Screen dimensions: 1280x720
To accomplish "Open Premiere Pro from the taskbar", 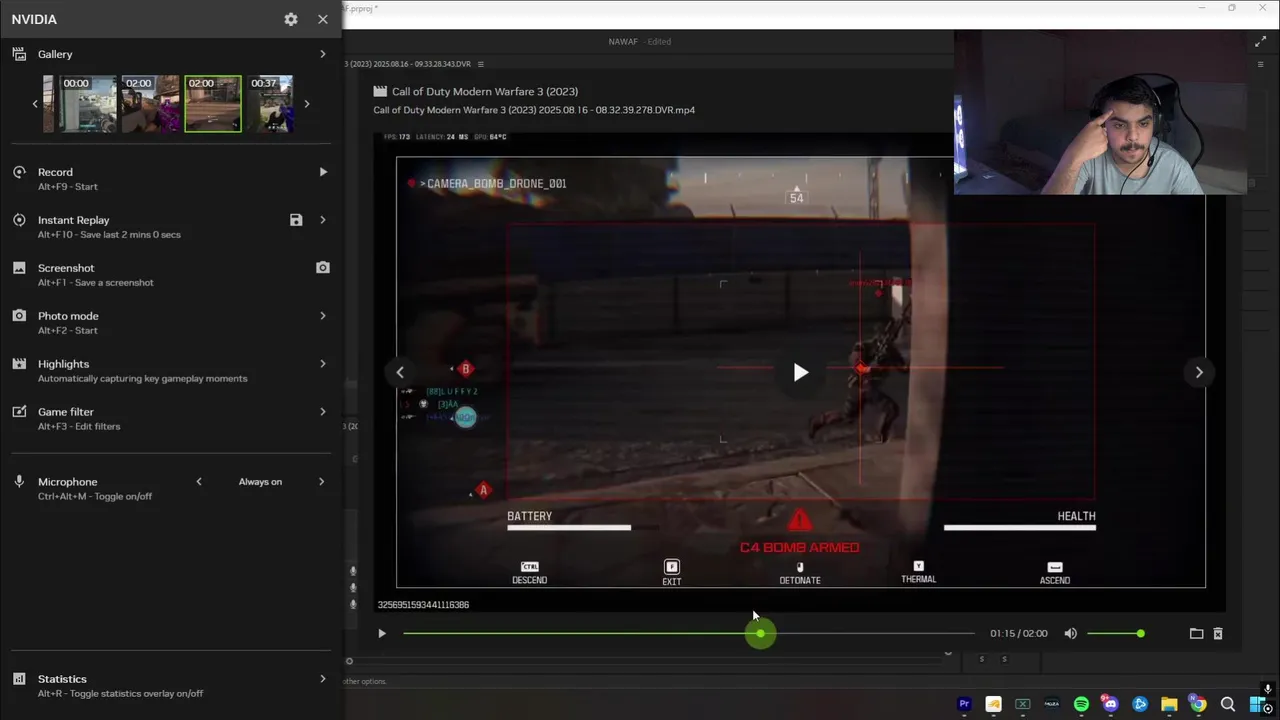I will 964,704.
